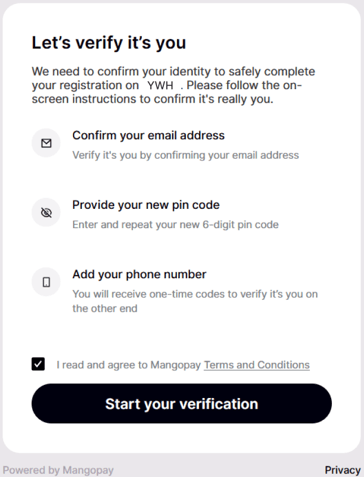Image resolution: width=364 pixels, height=477 pixels.
Task: Select the Confirm your email address step heading
Action: (148, 135)
